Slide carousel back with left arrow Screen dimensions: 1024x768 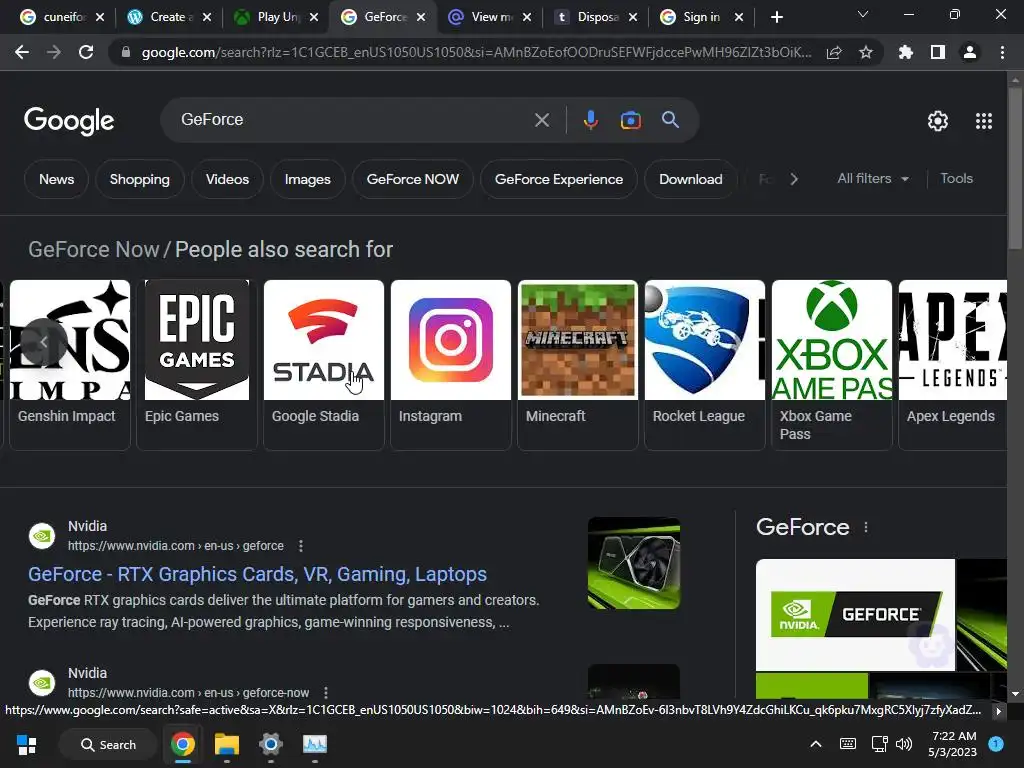(x=43, y=341)
